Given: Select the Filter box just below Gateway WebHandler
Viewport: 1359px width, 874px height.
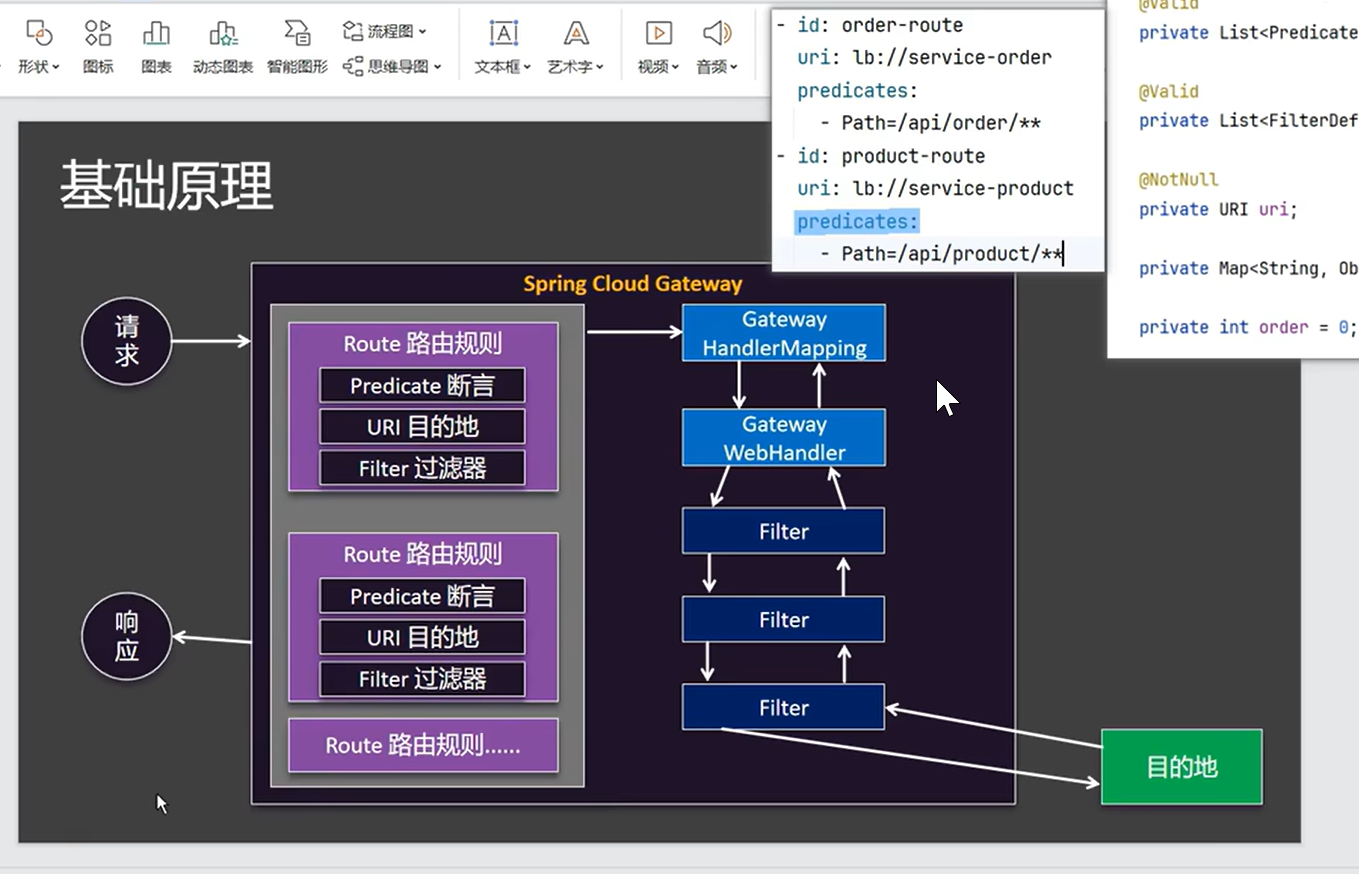Looking at the screenshot, I should coord(784,531).
